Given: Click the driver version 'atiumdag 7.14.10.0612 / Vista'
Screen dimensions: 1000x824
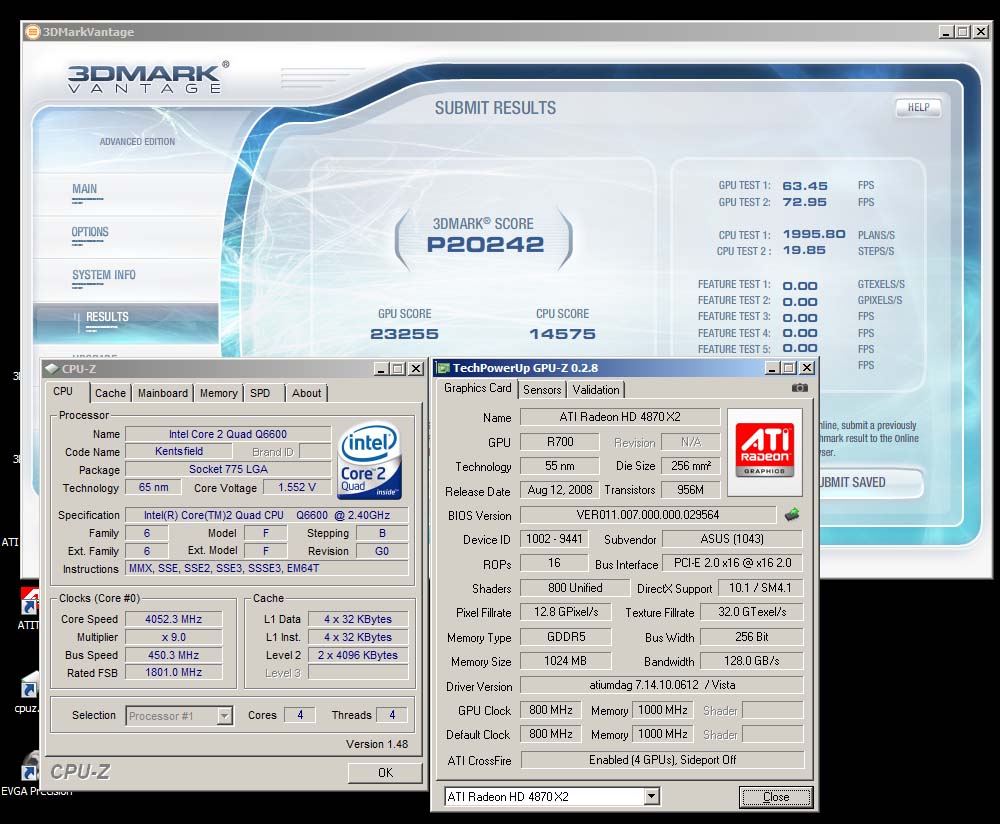Looking at the screenshot, I should (x=662, y=685).
